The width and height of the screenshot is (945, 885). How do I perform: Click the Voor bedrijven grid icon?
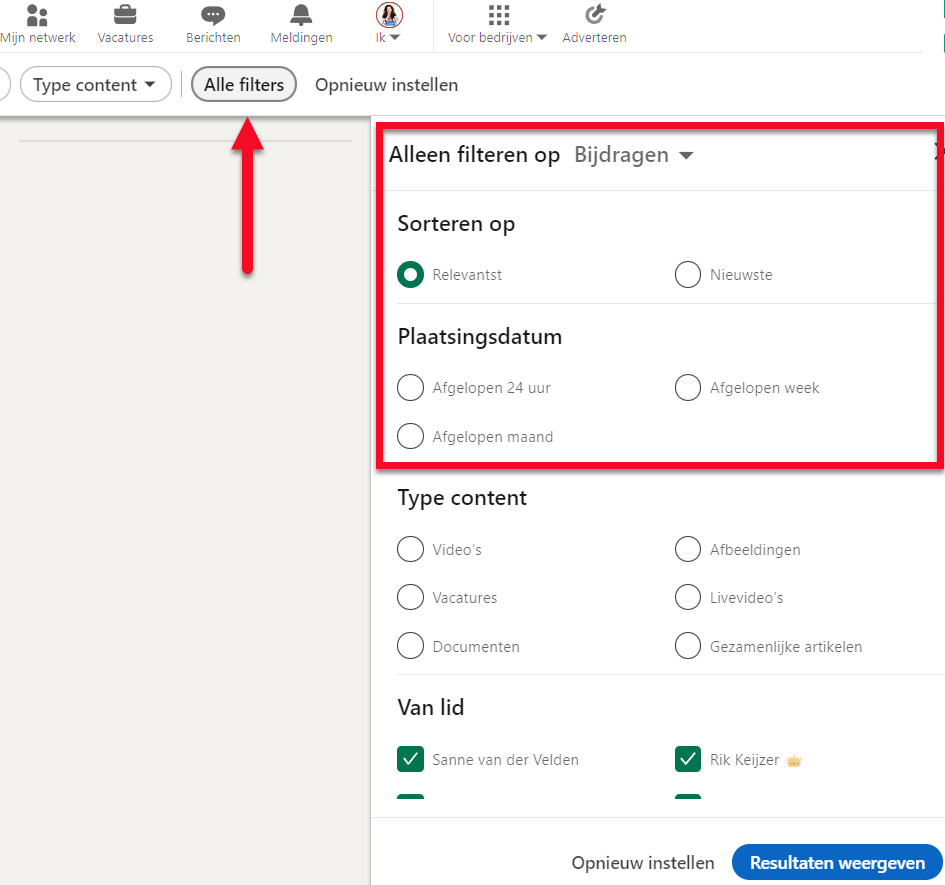point(499,14)
